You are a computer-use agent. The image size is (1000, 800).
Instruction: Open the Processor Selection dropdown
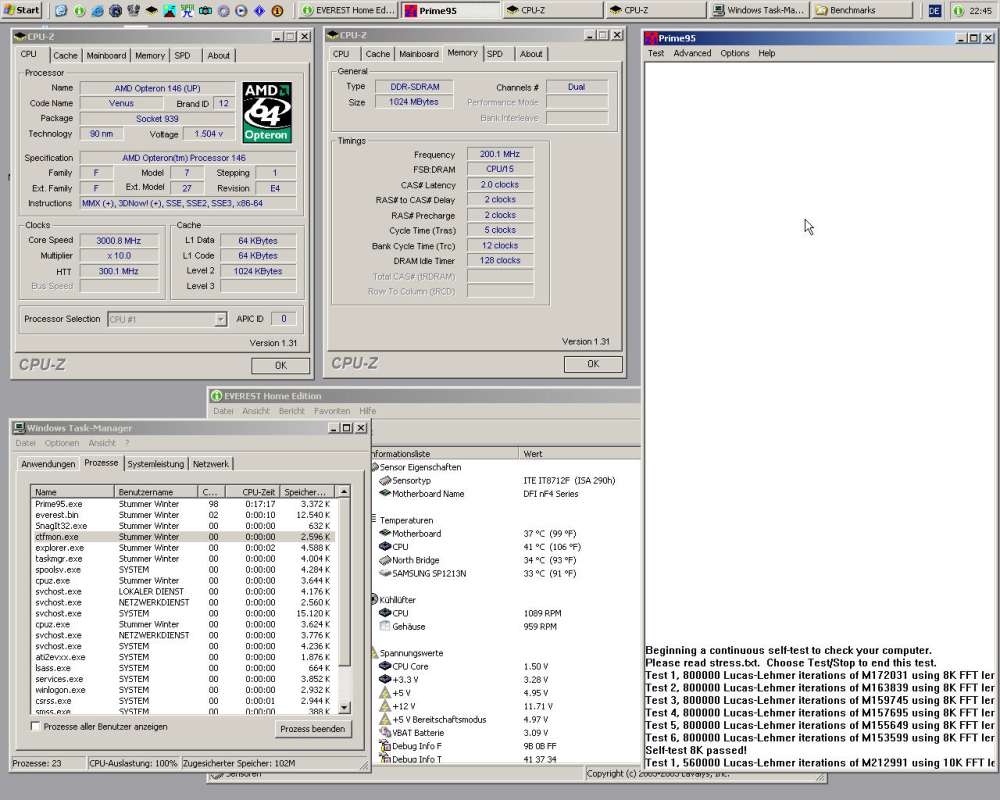(220, 319)
